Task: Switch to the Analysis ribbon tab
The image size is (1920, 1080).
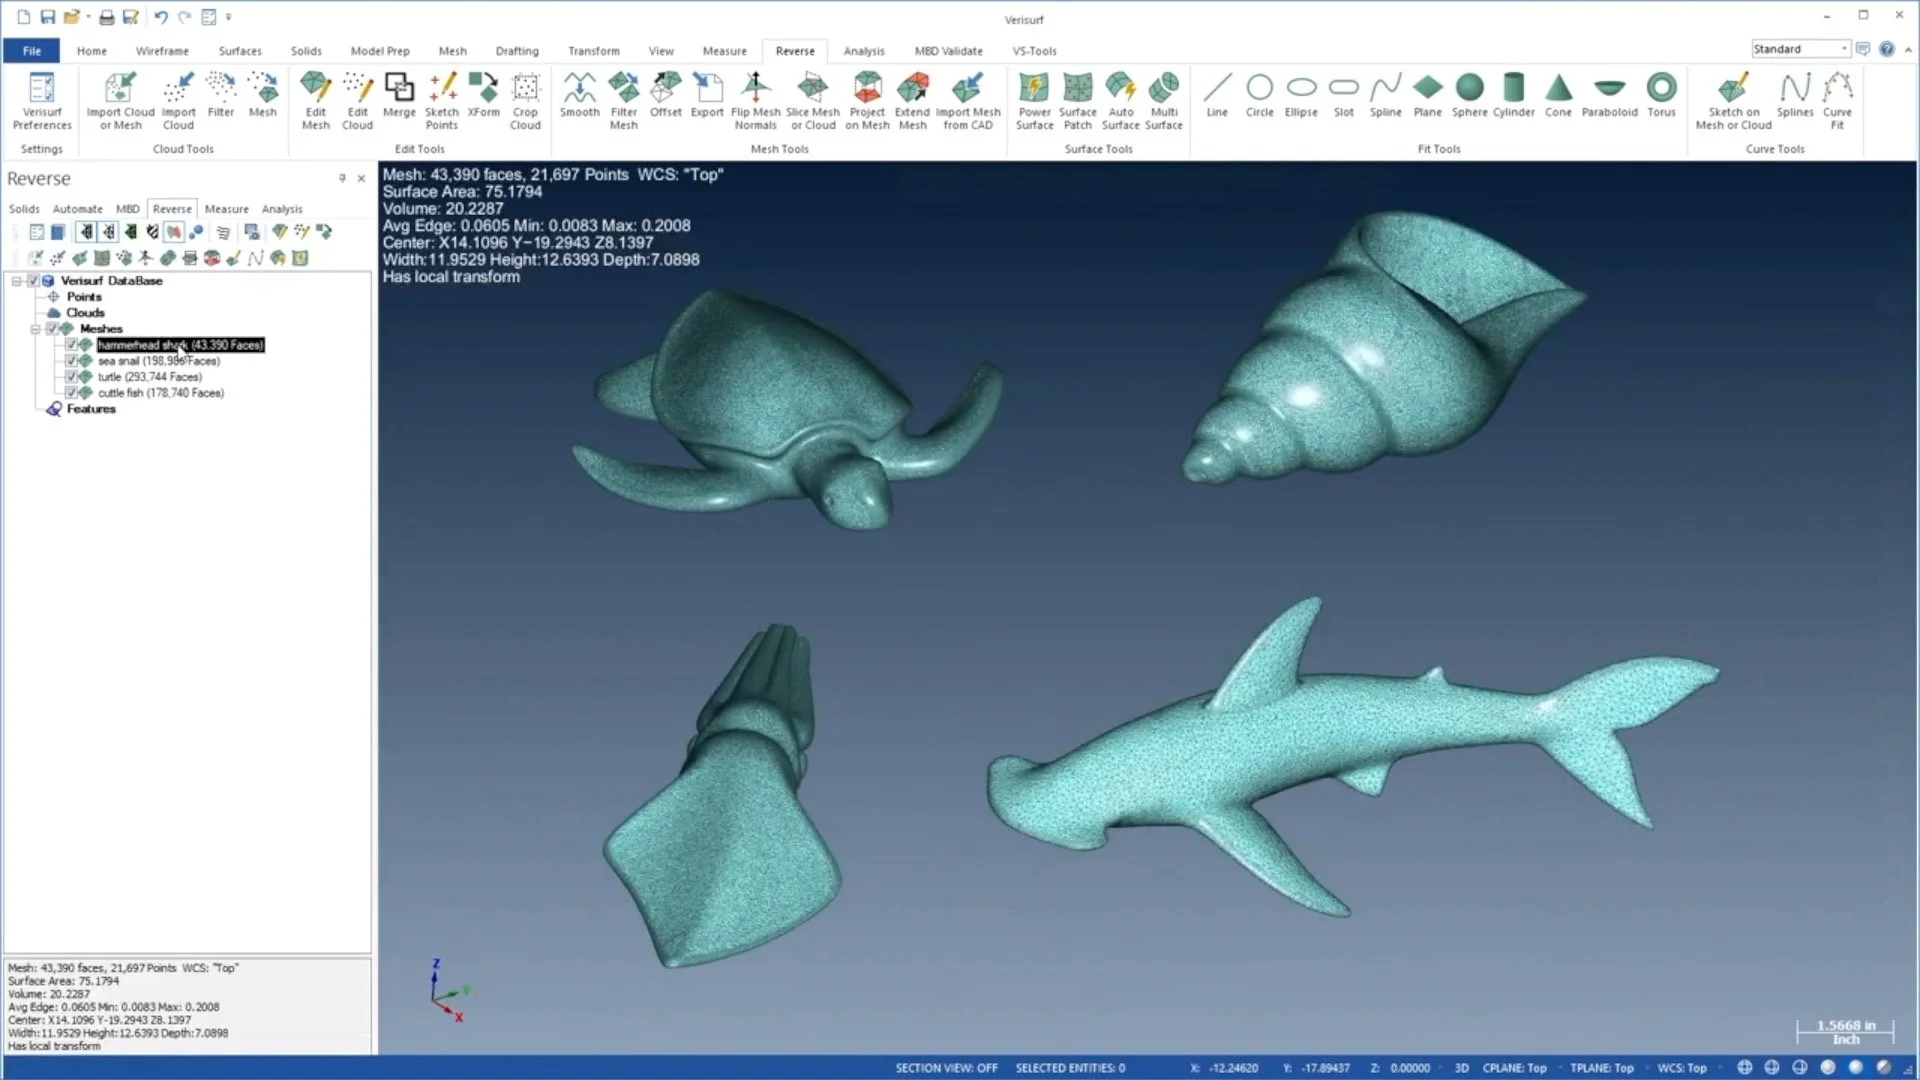Action: click(863, 51)
